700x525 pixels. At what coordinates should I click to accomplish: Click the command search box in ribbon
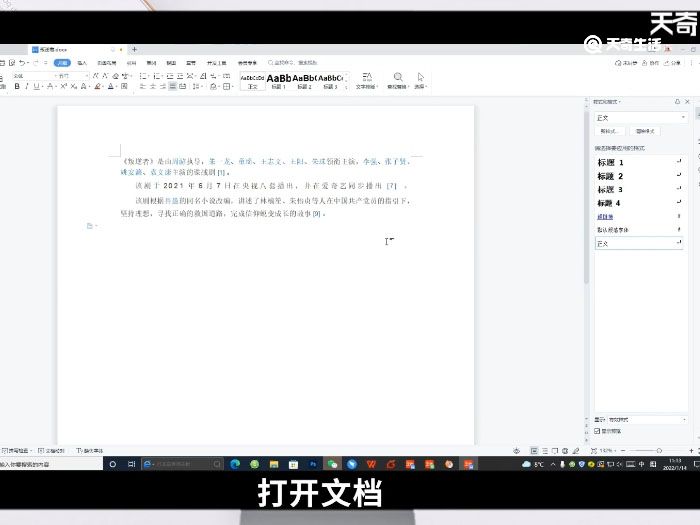[x=293, y=63]
